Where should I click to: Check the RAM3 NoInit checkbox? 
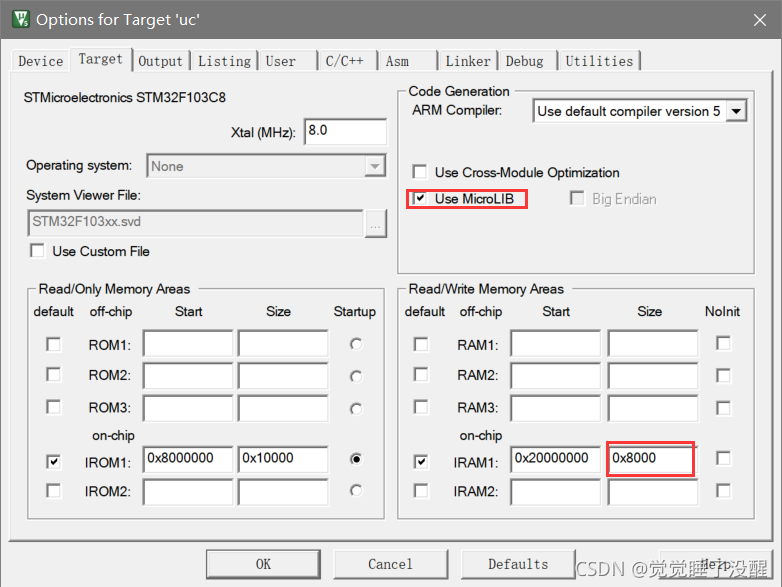(723, 408)
